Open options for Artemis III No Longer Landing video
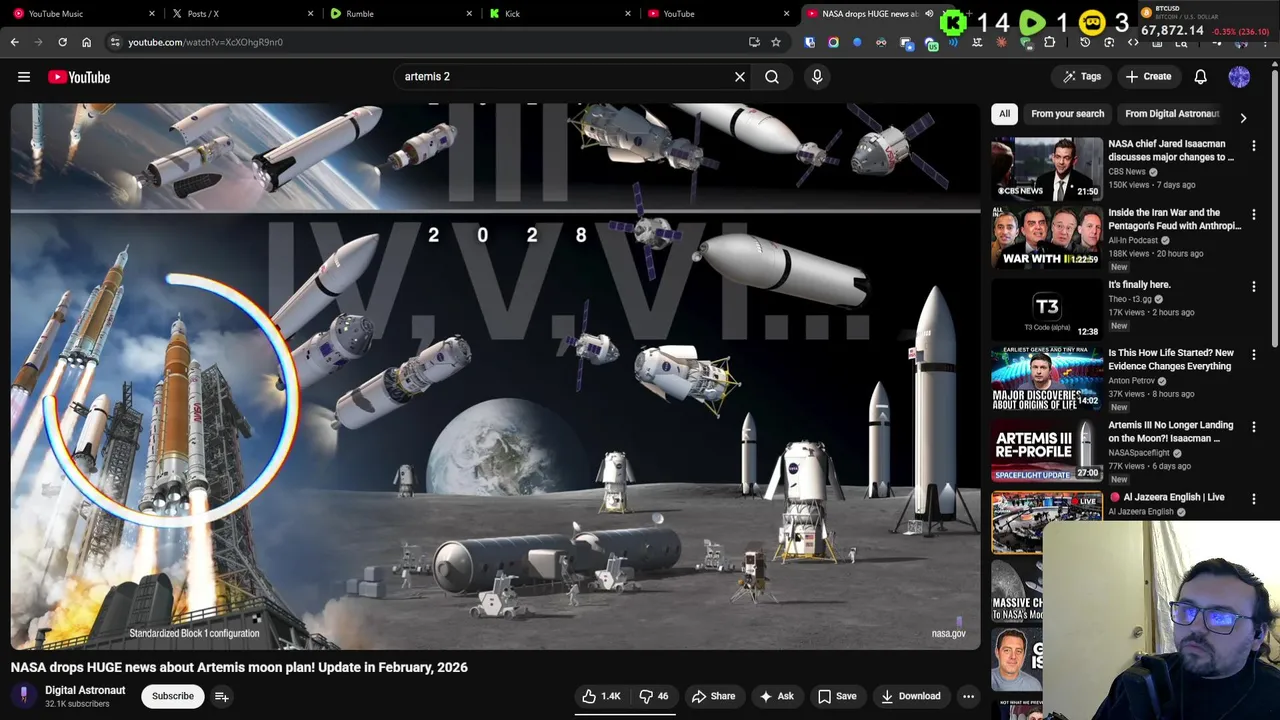This screenshot has width=1280, height=720. pyautogui.click(x=1254, y=427)
